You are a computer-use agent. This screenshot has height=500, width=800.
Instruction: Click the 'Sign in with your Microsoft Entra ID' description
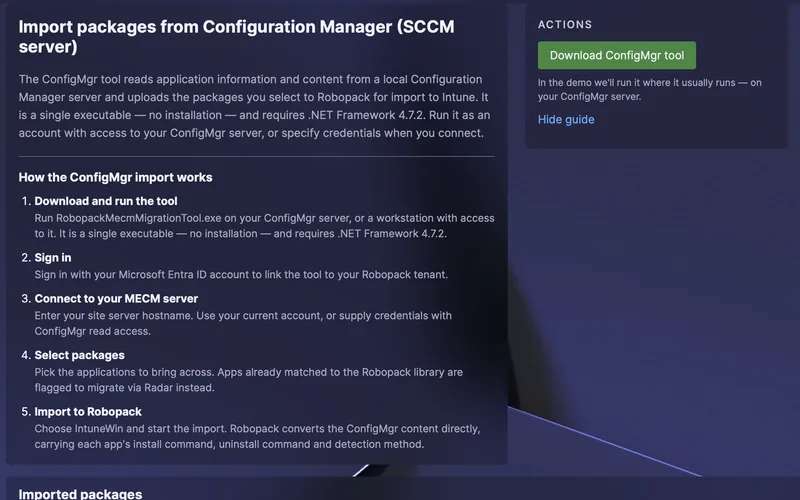click(241, 274)
